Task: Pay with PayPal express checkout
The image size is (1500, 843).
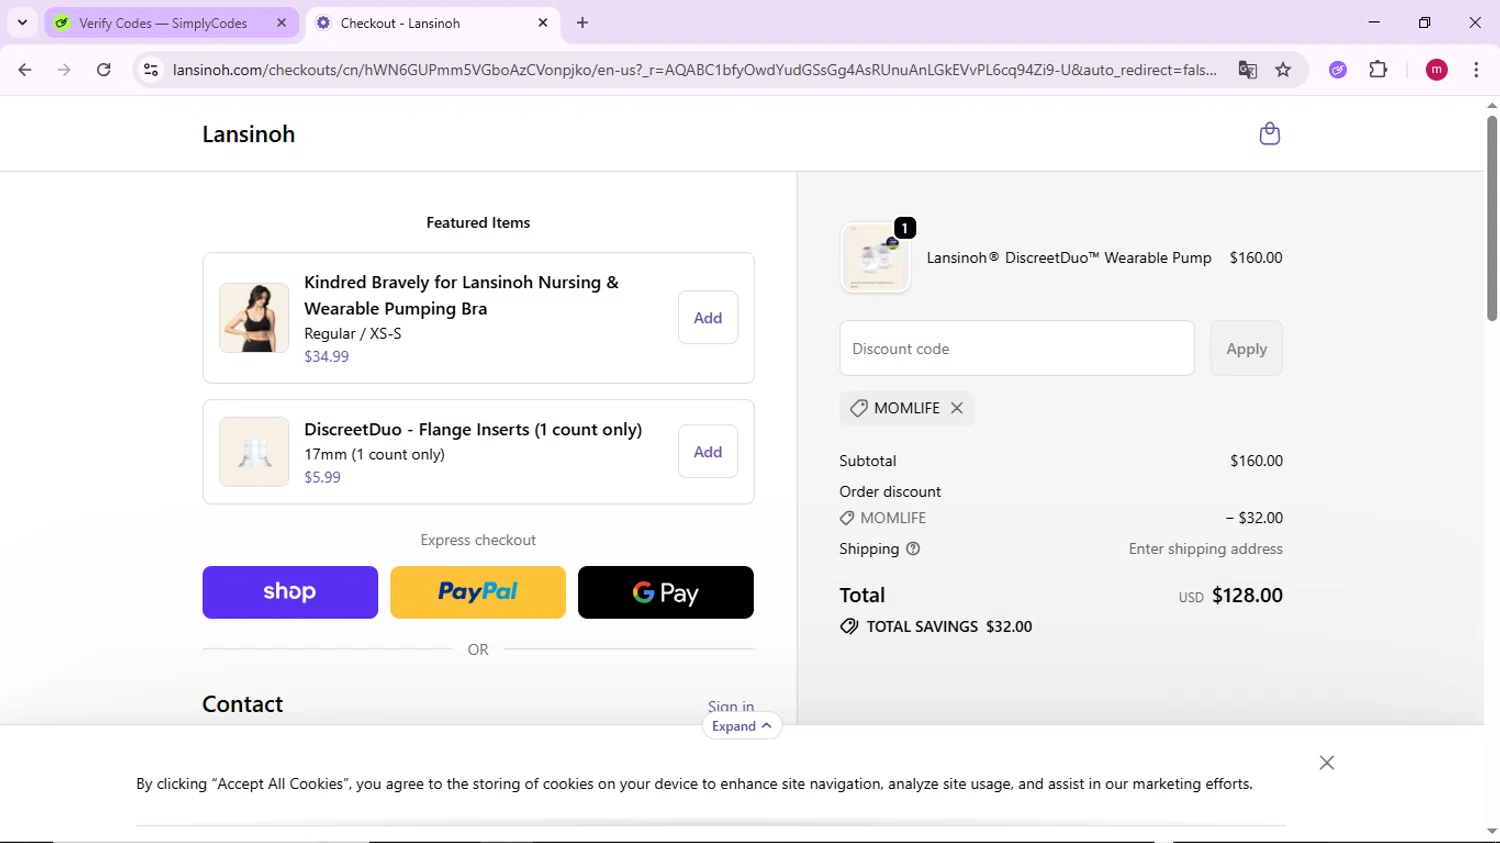Action: pyautogui.click(x=478, y=592)
